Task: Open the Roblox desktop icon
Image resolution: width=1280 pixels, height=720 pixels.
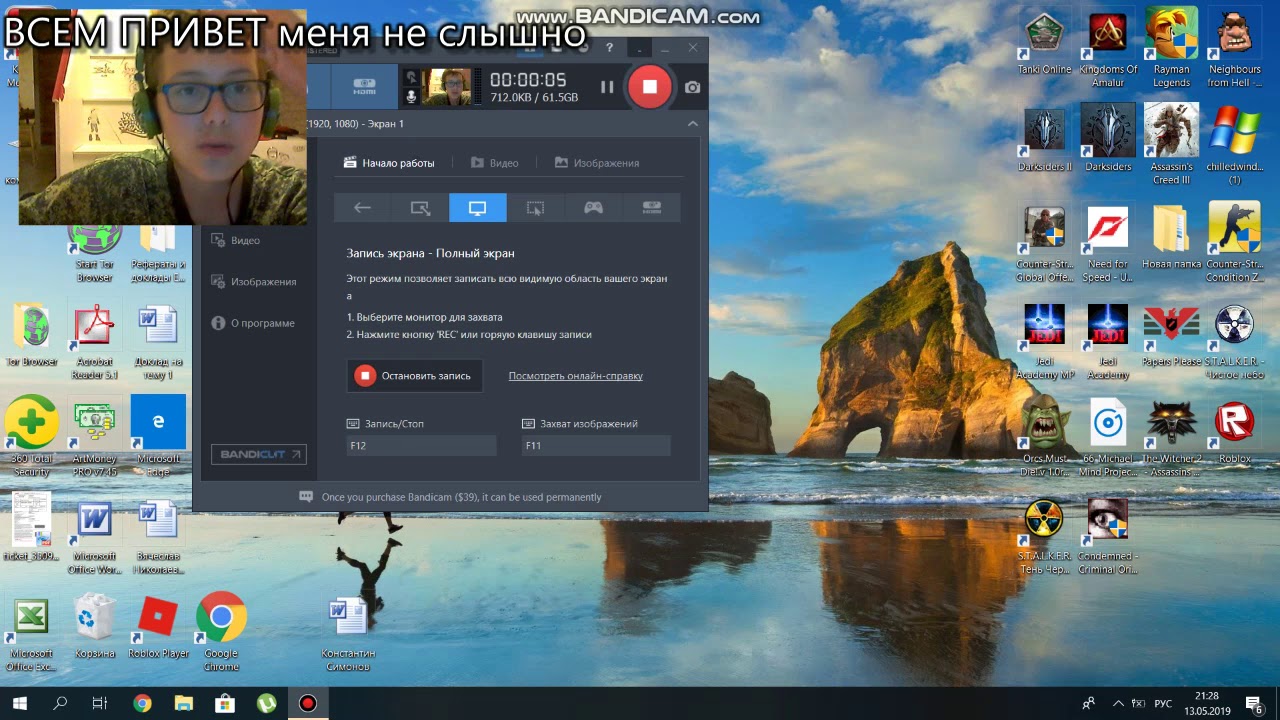Action: pos(1234,431)
